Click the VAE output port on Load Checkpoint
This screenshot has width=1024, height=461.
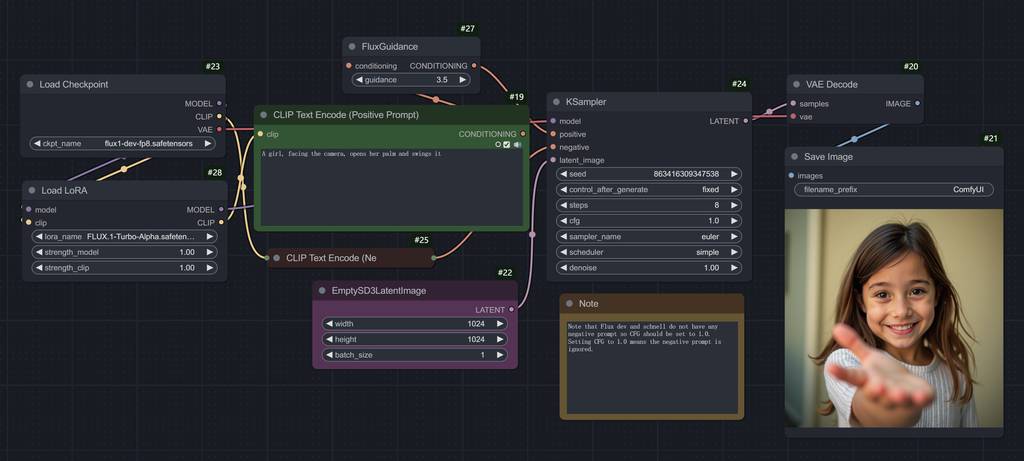220,129
